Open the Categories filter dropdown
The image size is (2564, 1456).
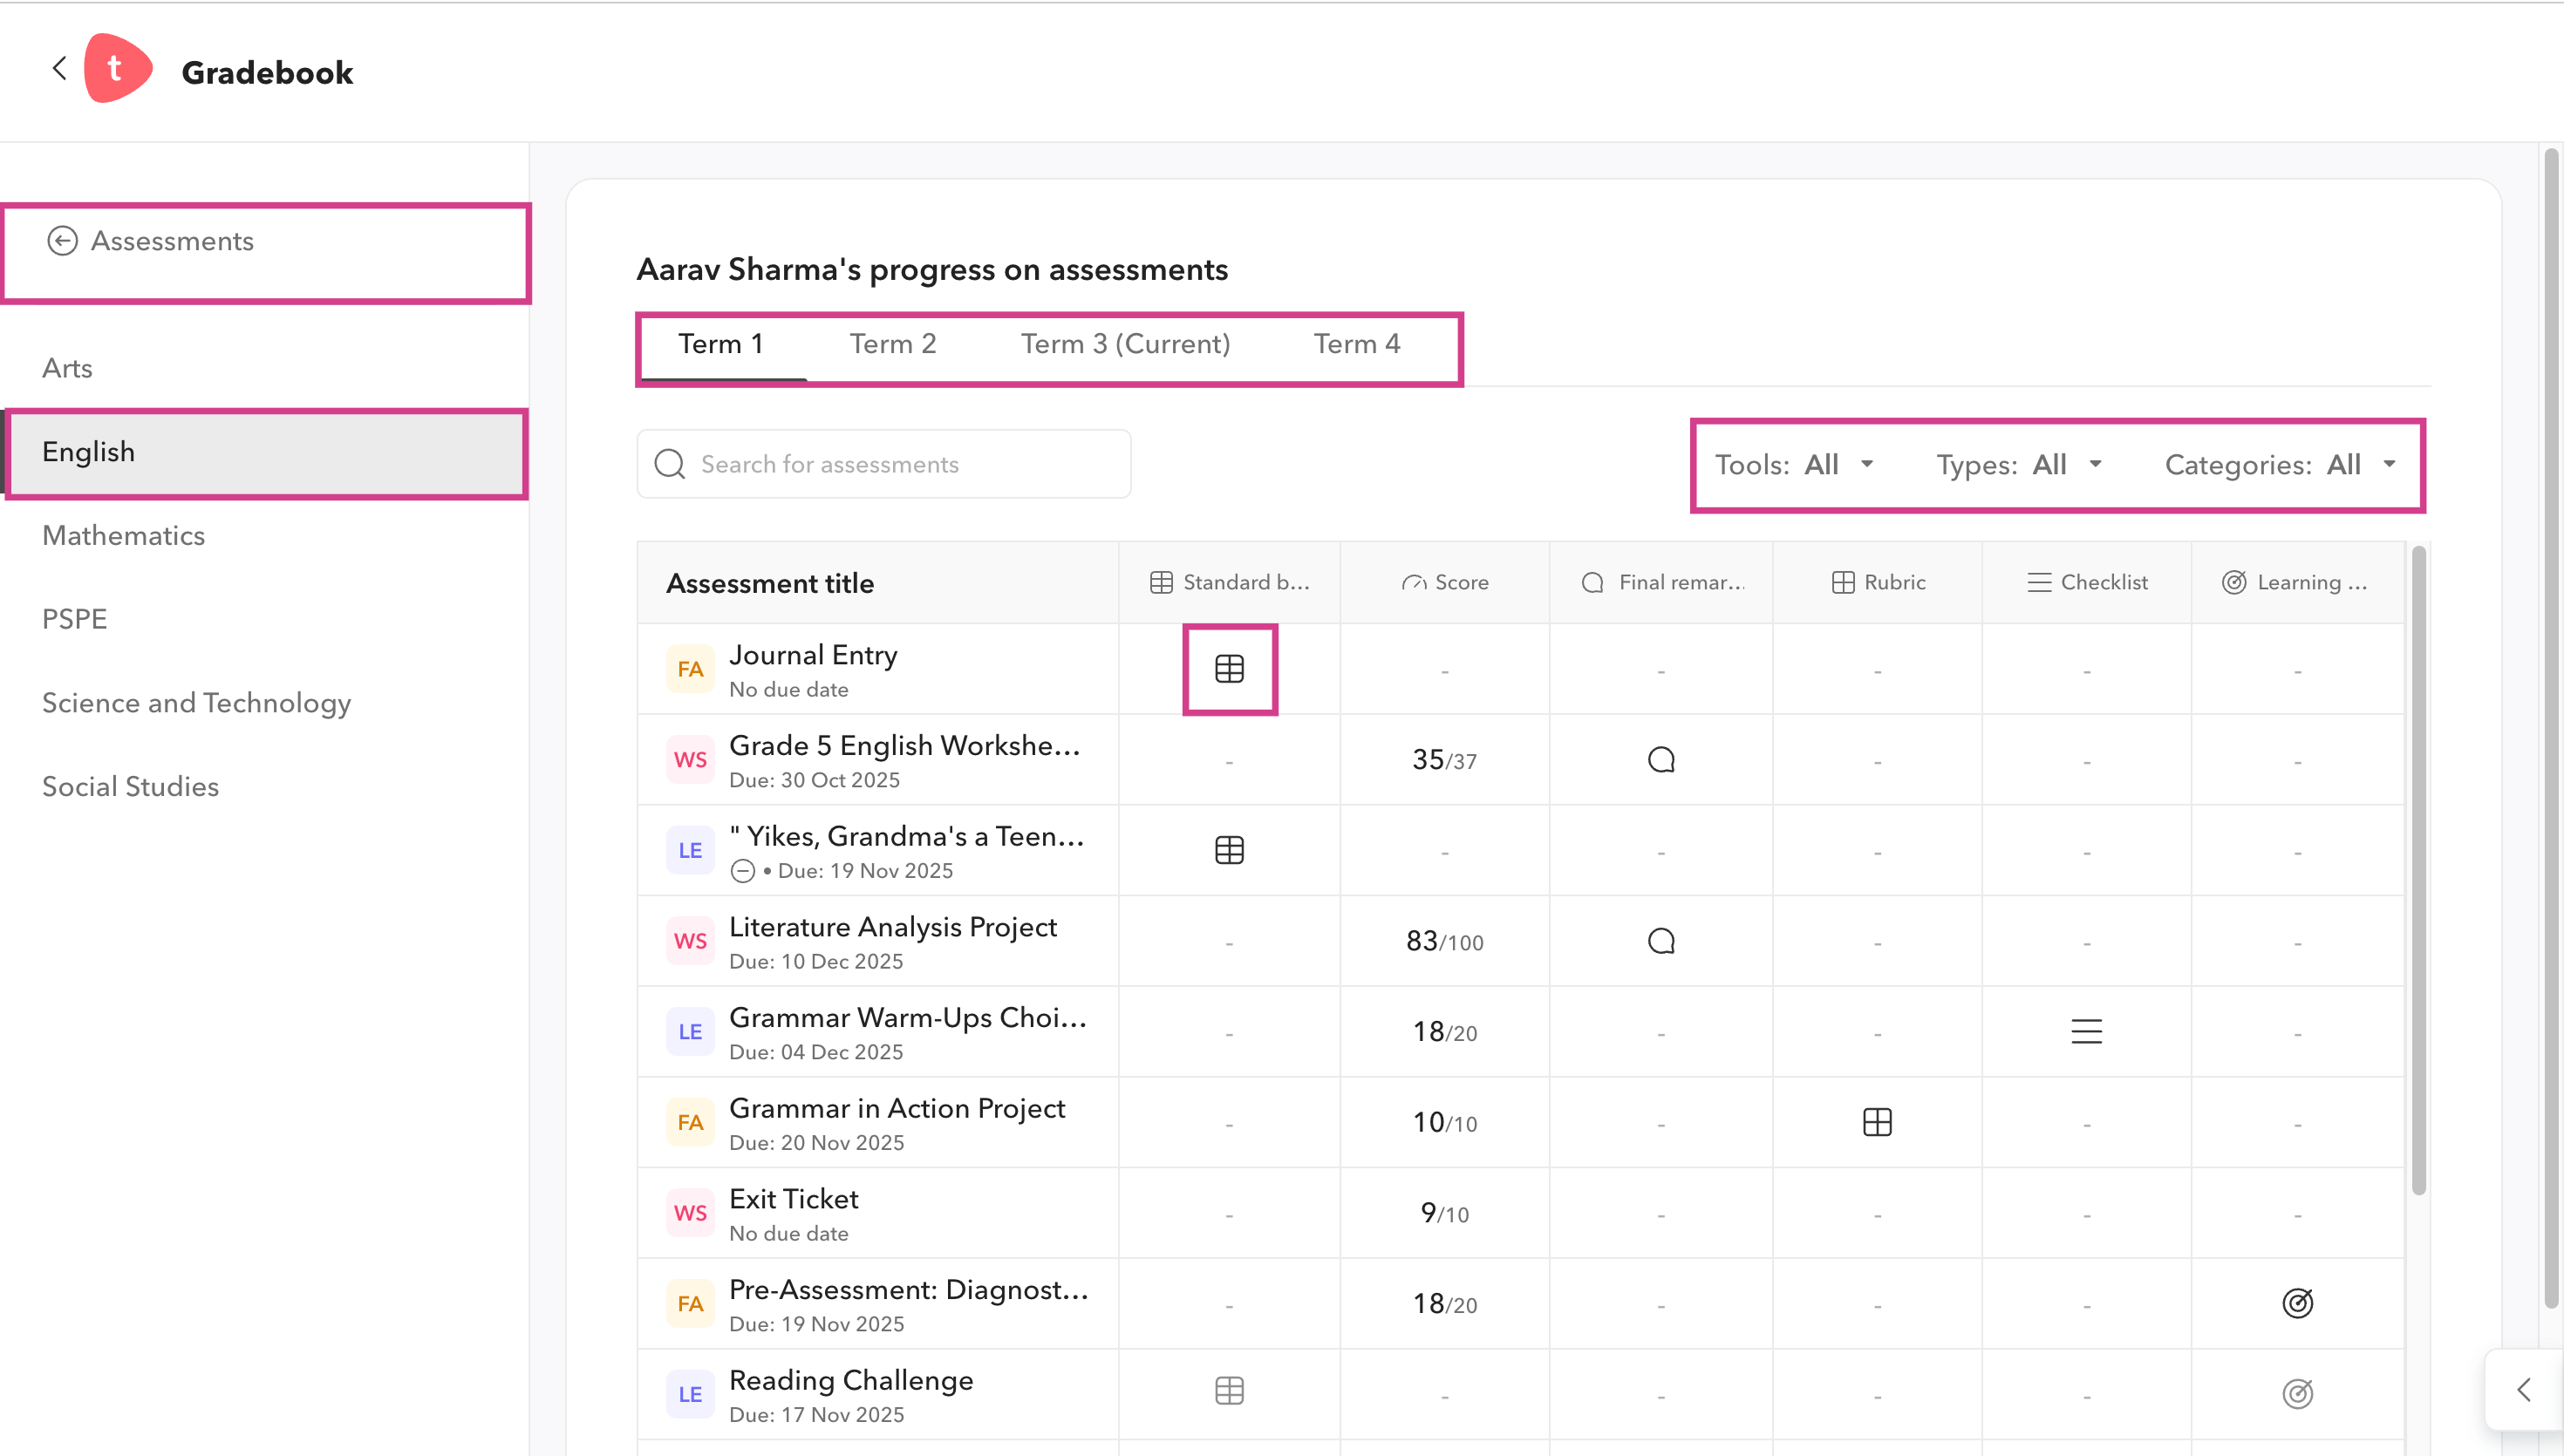click(x=2280, y=465)
